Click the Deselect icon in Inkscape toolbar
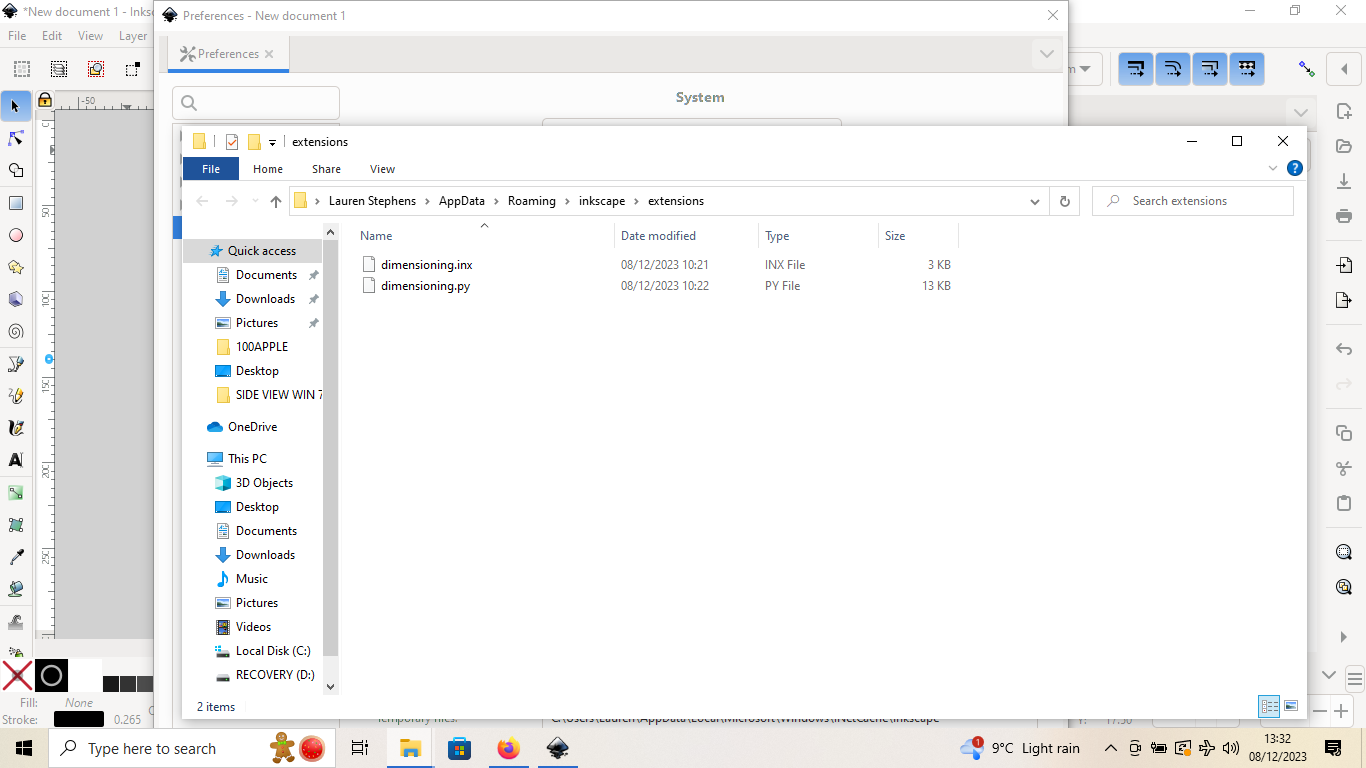The width and height of the screenshot is (1366, 768). point(96,69)
